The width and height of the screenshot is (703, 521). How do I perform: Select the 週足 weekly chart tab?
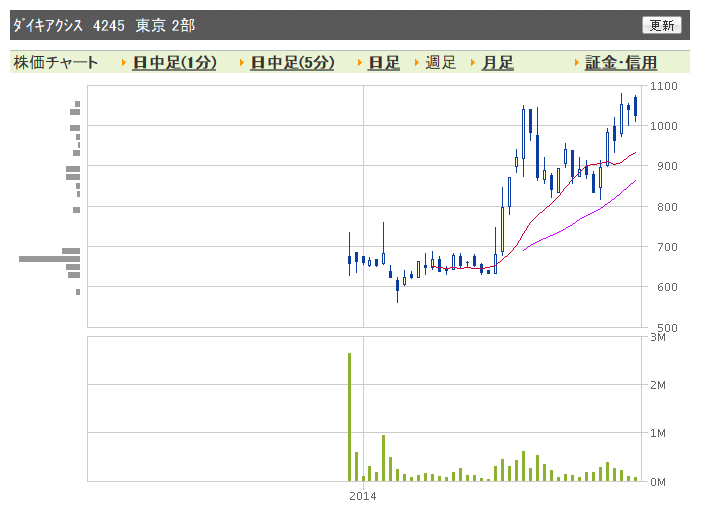tap(440, 62)
